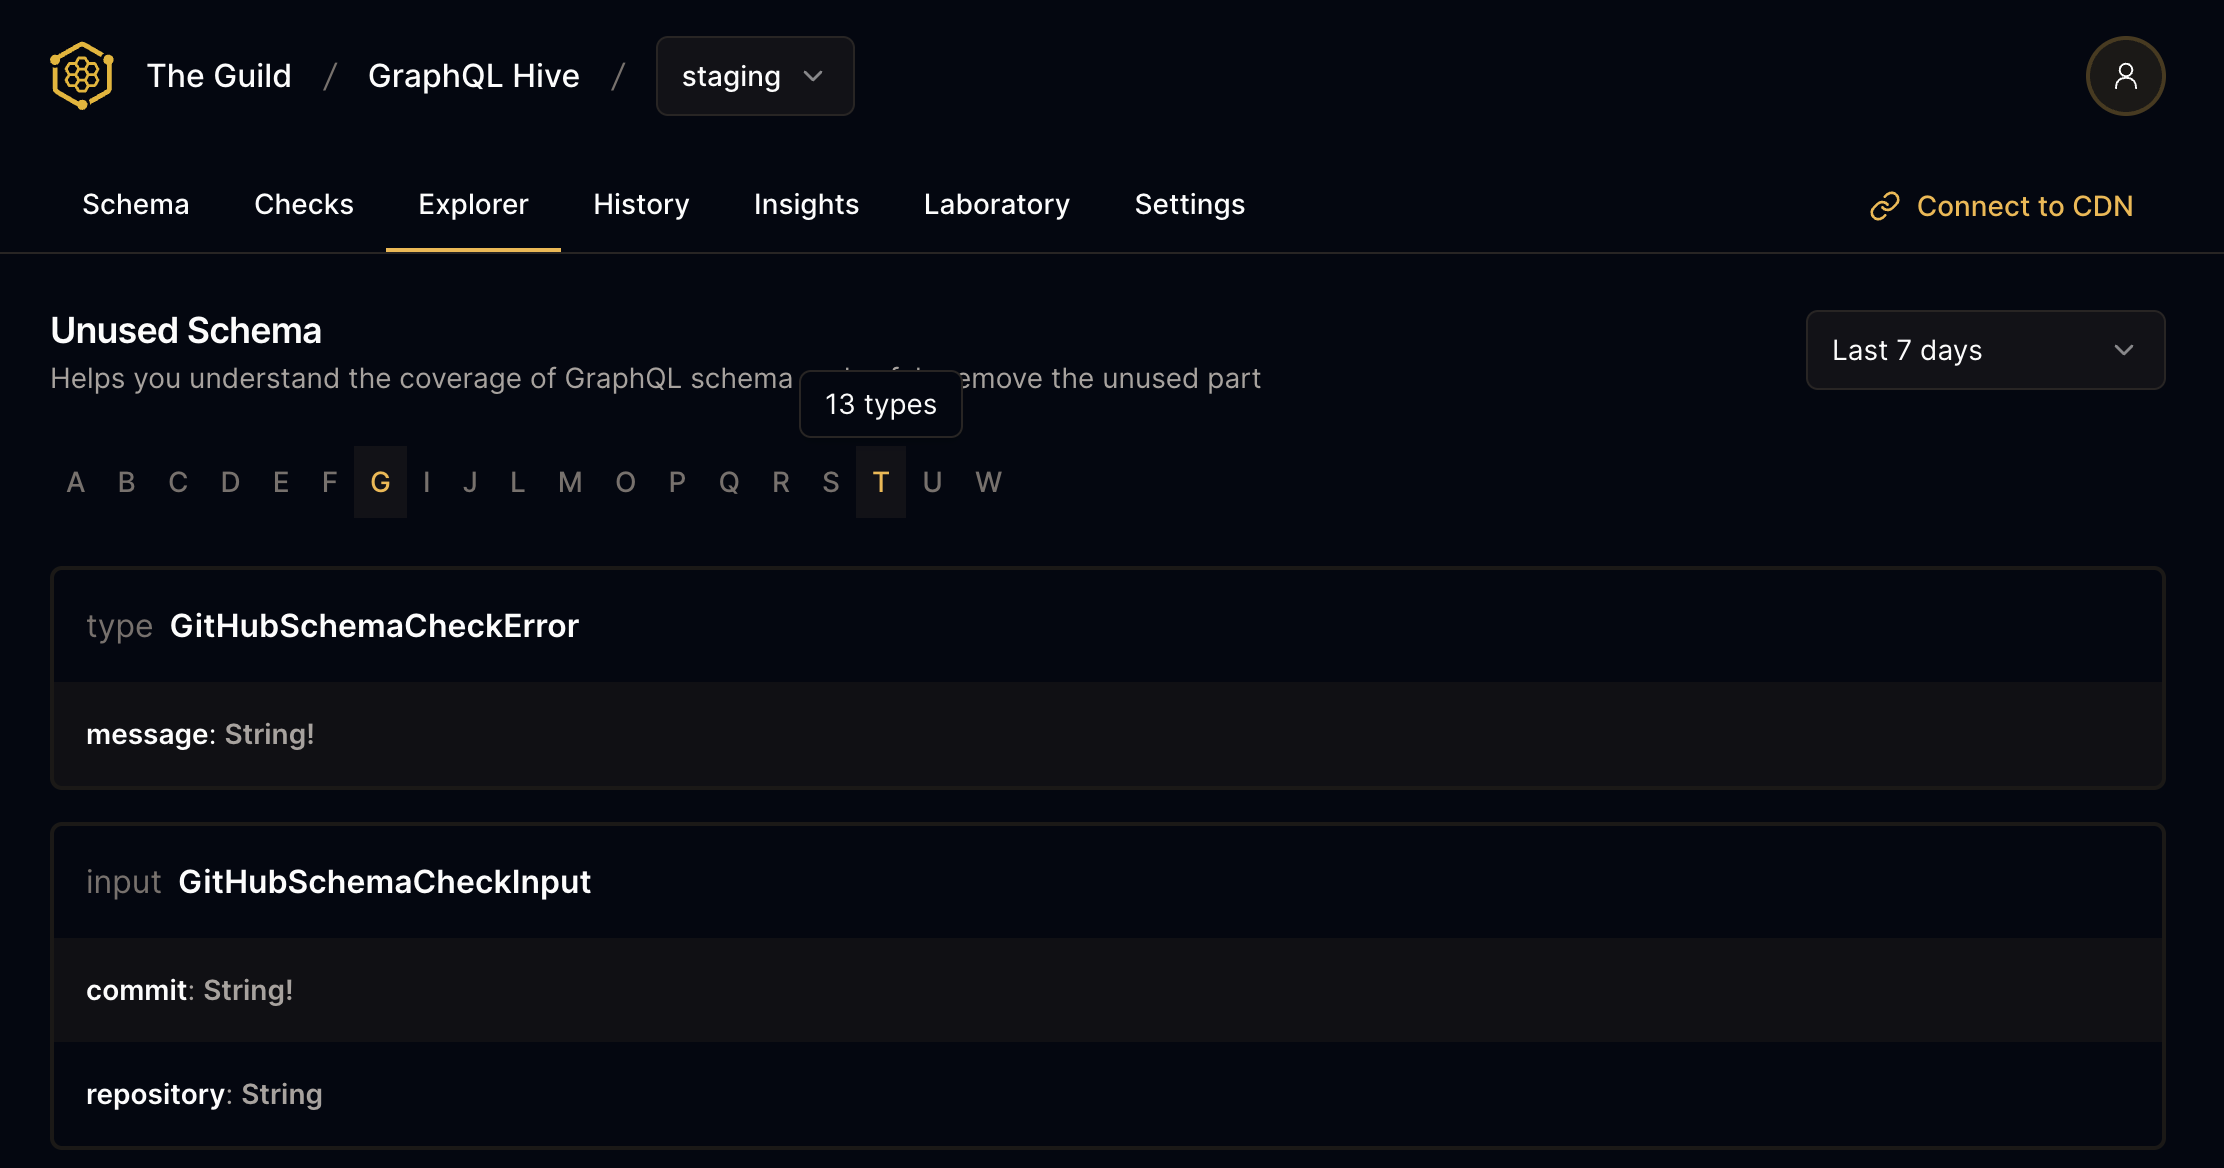2224x1168 pixels.
Task: Enable the letter A type filter
Action: (x=75, y=482)
